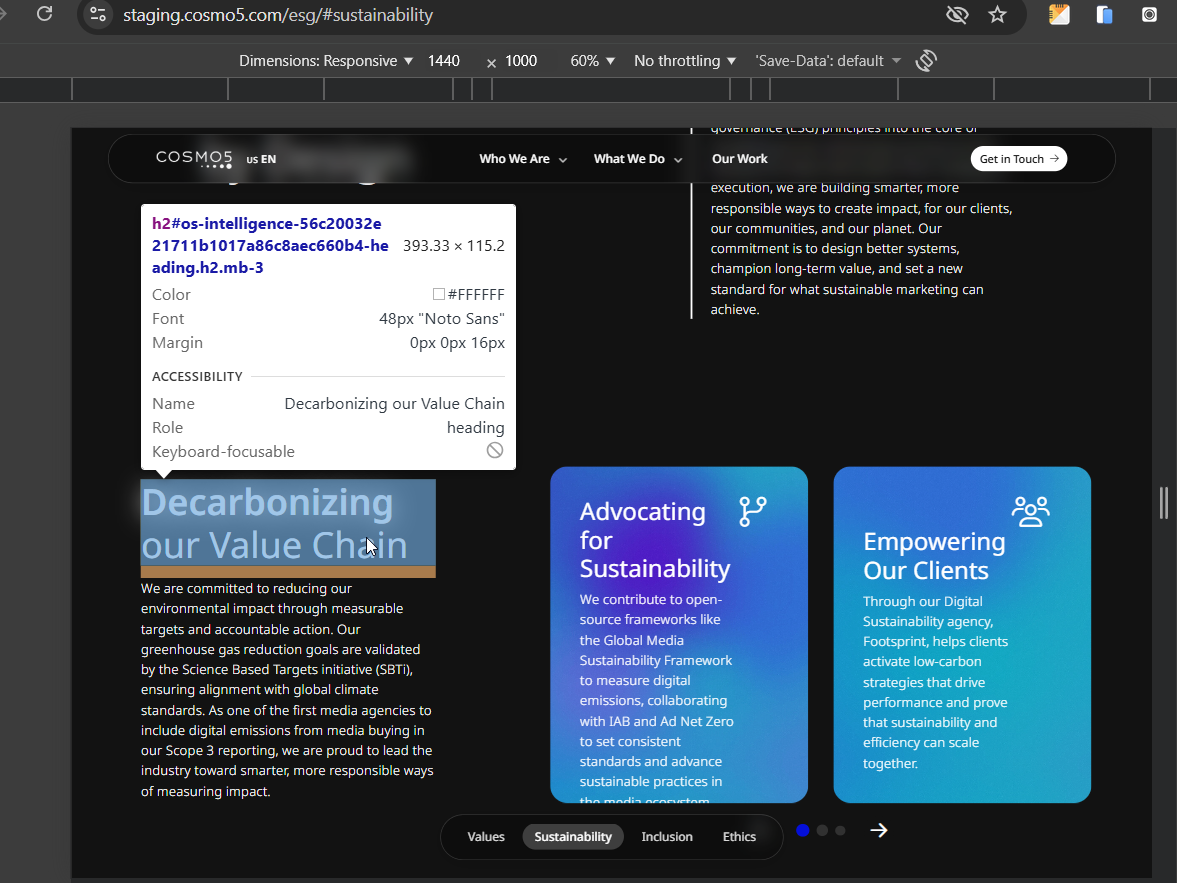Select the active blue carousel dot

[803, 830]
